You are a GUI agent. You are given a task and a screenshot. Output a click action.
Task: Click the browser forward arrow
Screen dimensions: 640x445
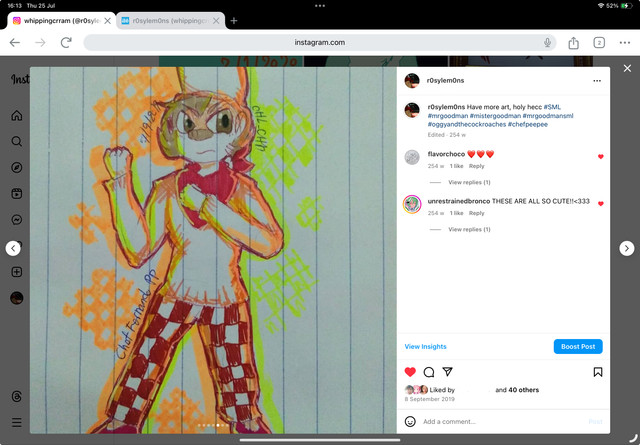coord(40,42)
